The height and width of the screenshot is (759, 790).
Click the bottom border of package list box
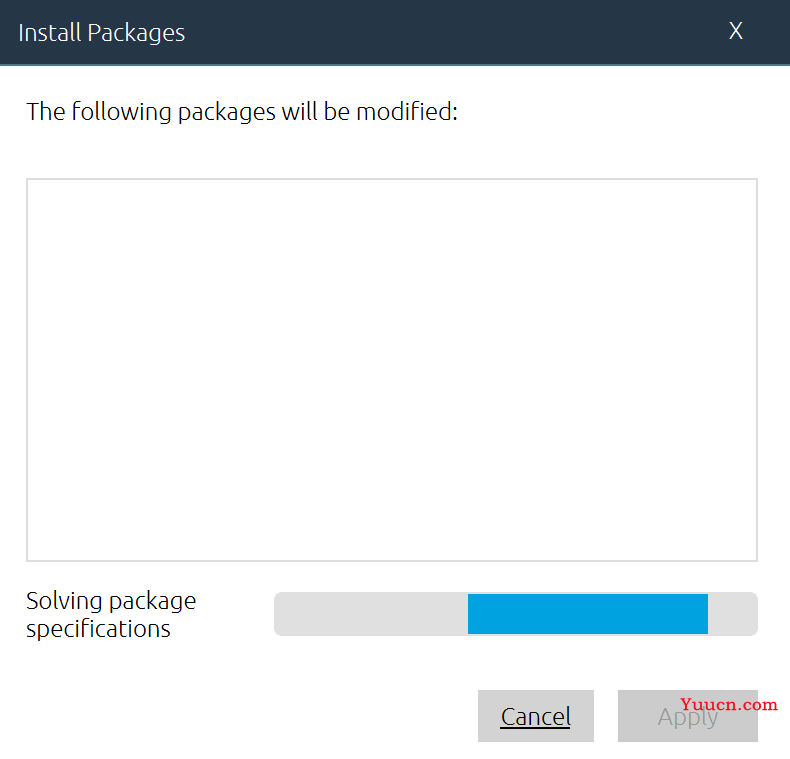[x=391, y=560]
